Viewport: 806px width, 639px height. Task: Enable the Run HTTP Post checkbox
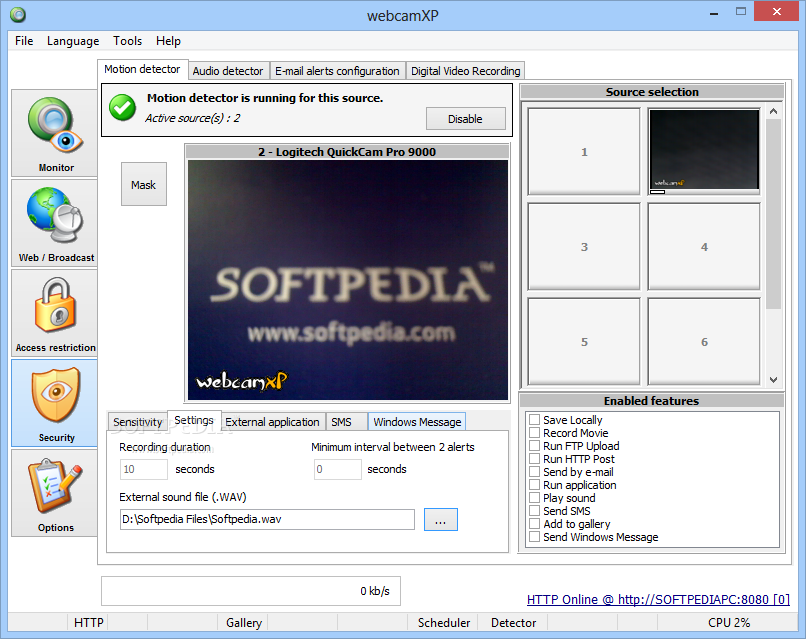pos(535,459)
